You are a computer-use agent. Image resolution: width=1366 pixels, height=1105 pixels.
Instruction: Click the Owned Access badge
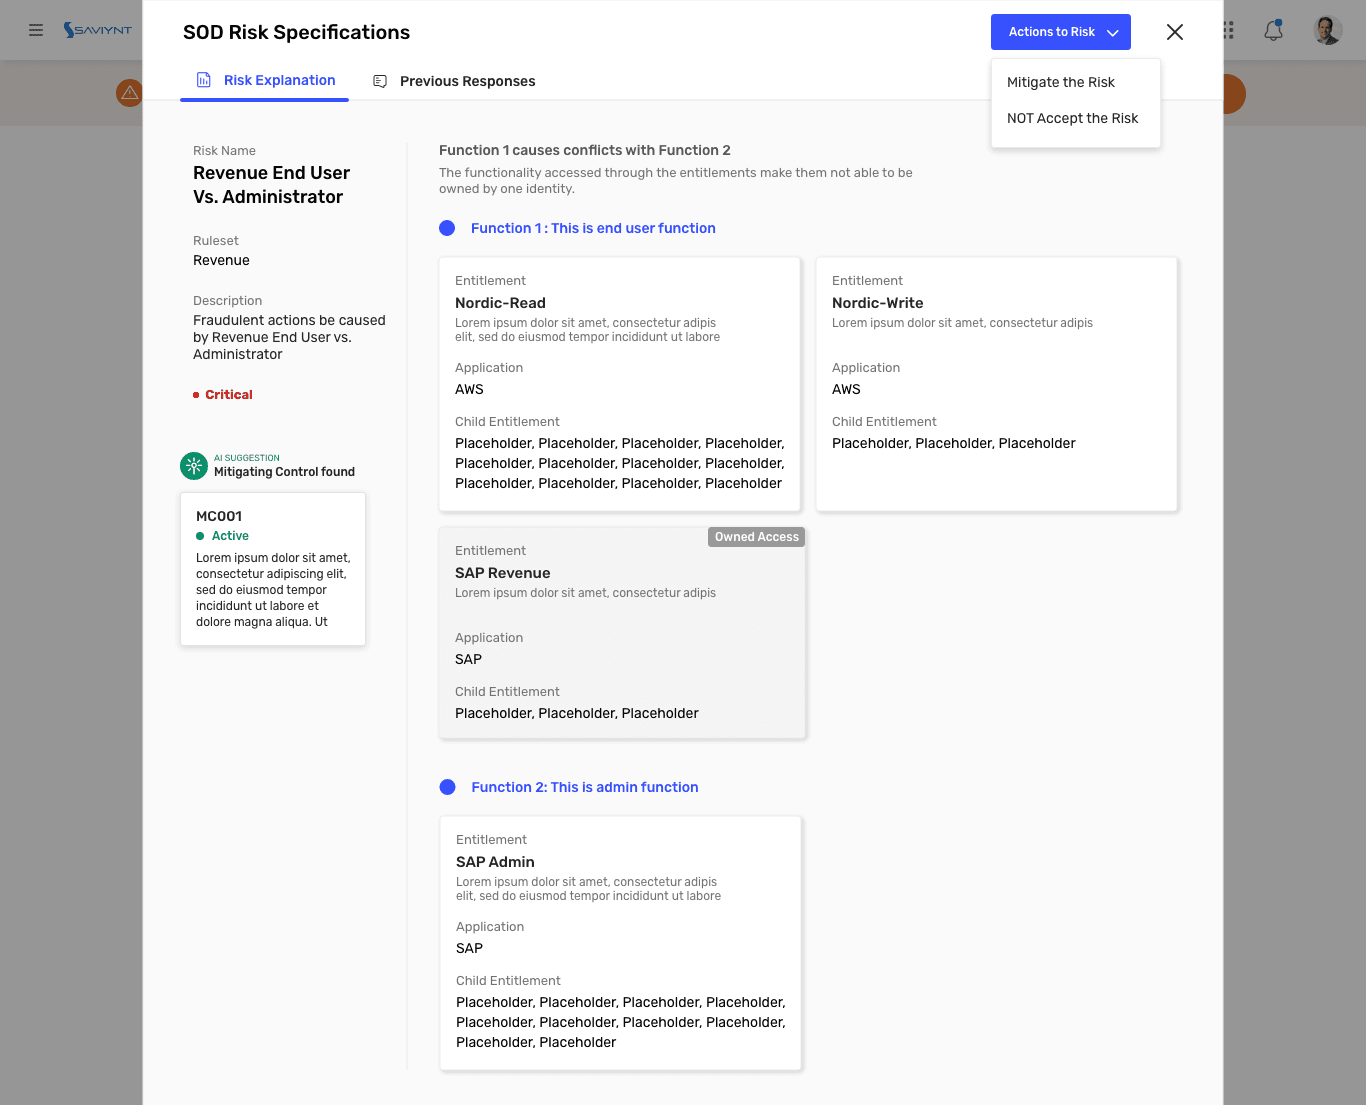click(757, 537)
